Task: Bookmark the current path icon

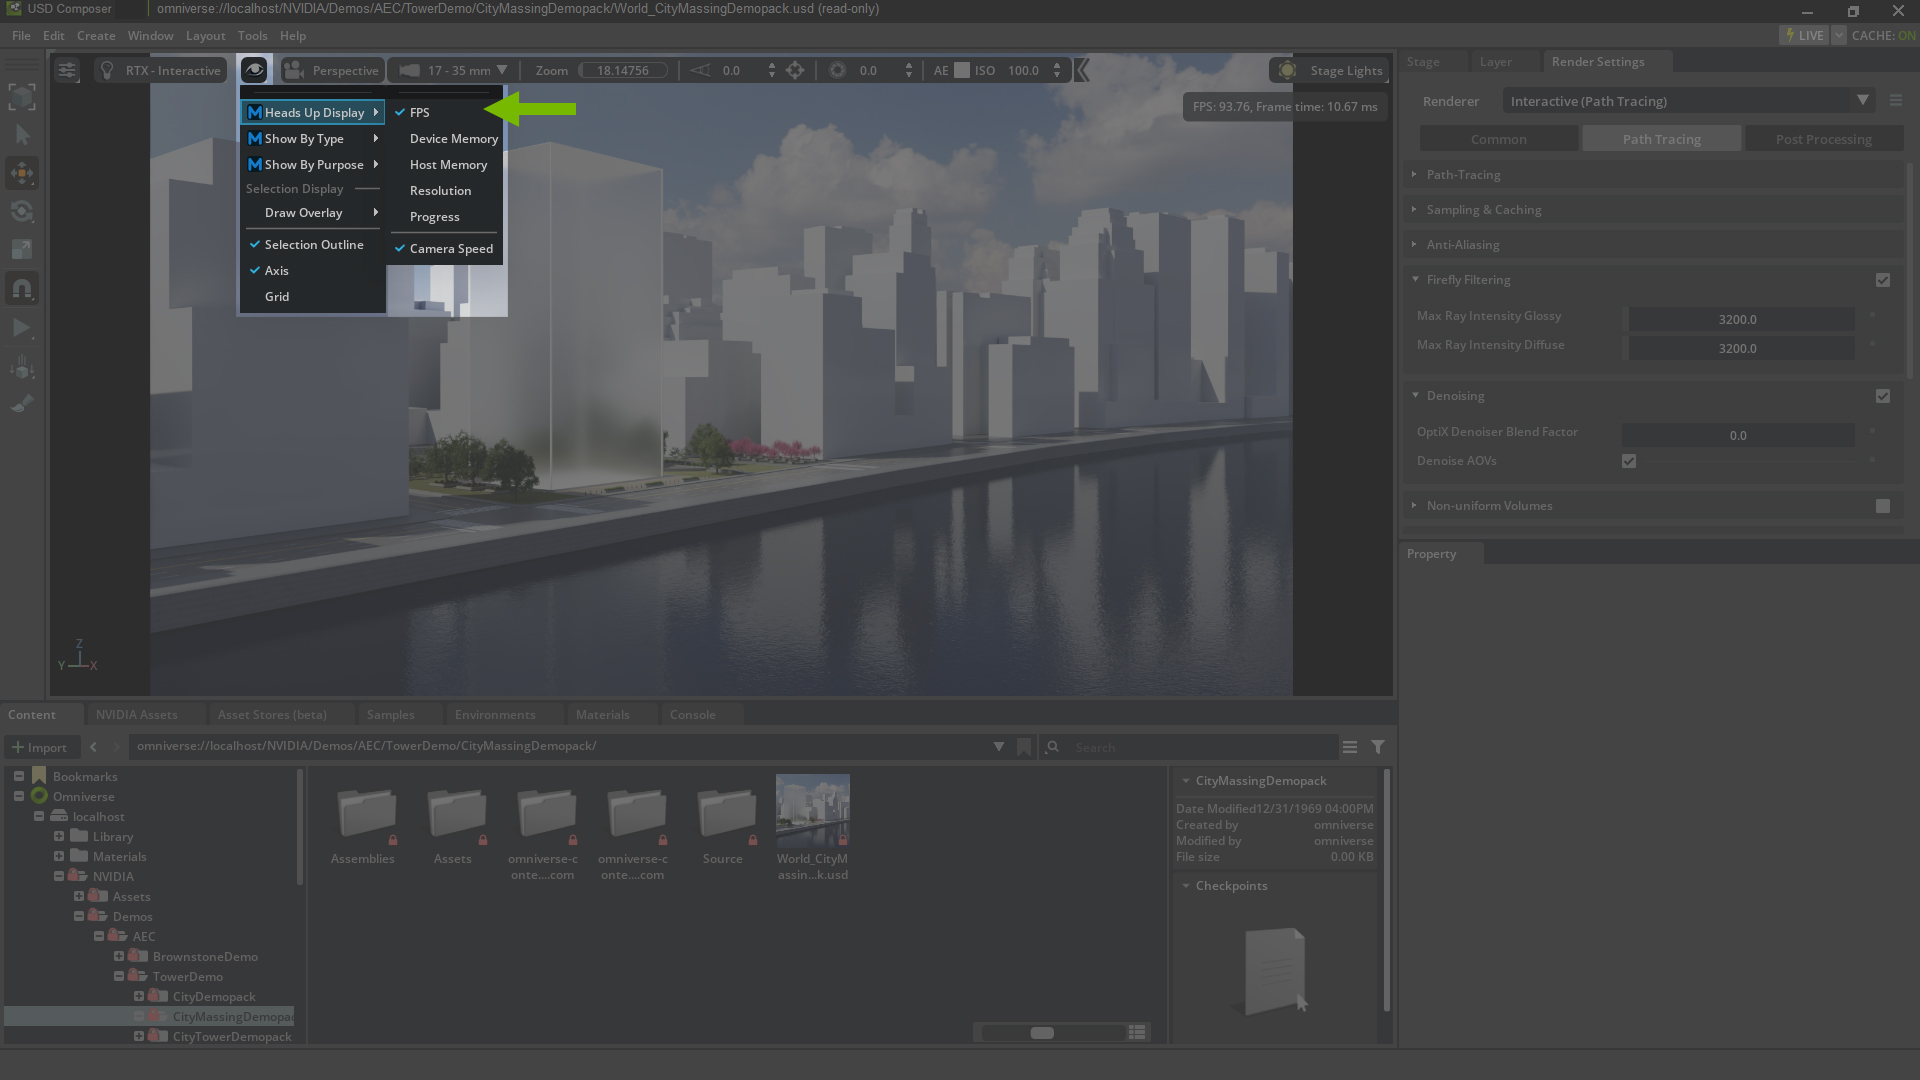Action: (1024, 747)
